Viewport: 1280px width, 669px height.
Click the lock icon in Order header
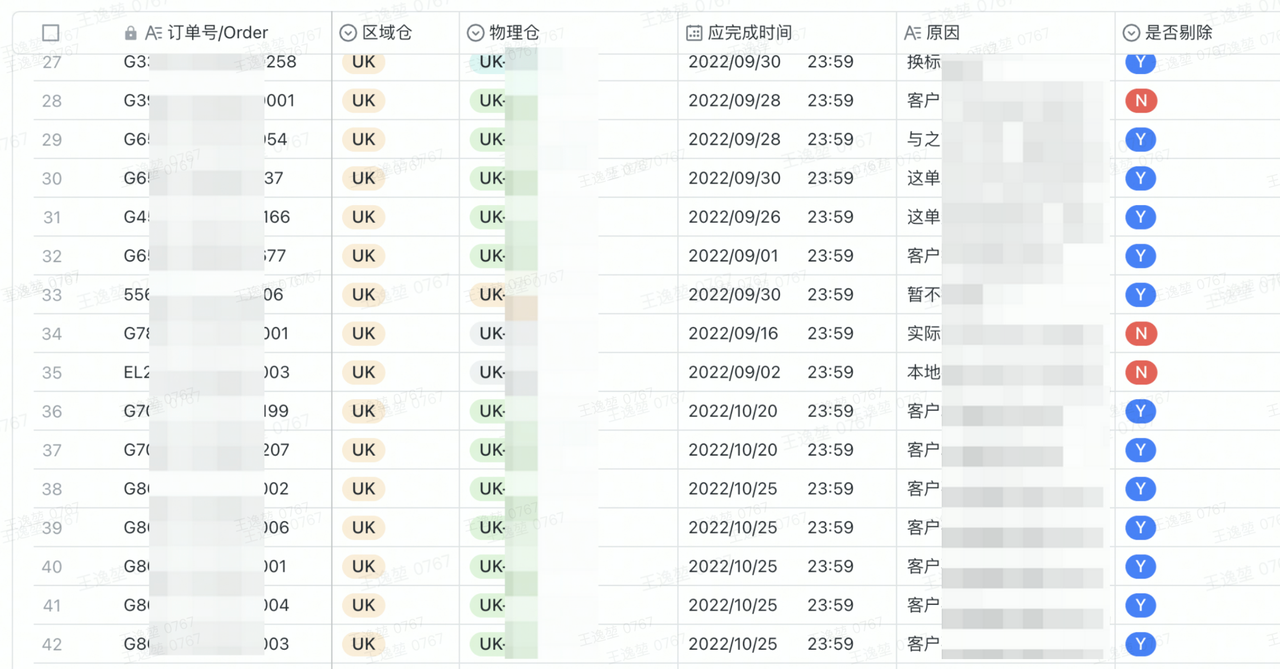point(130,33)
